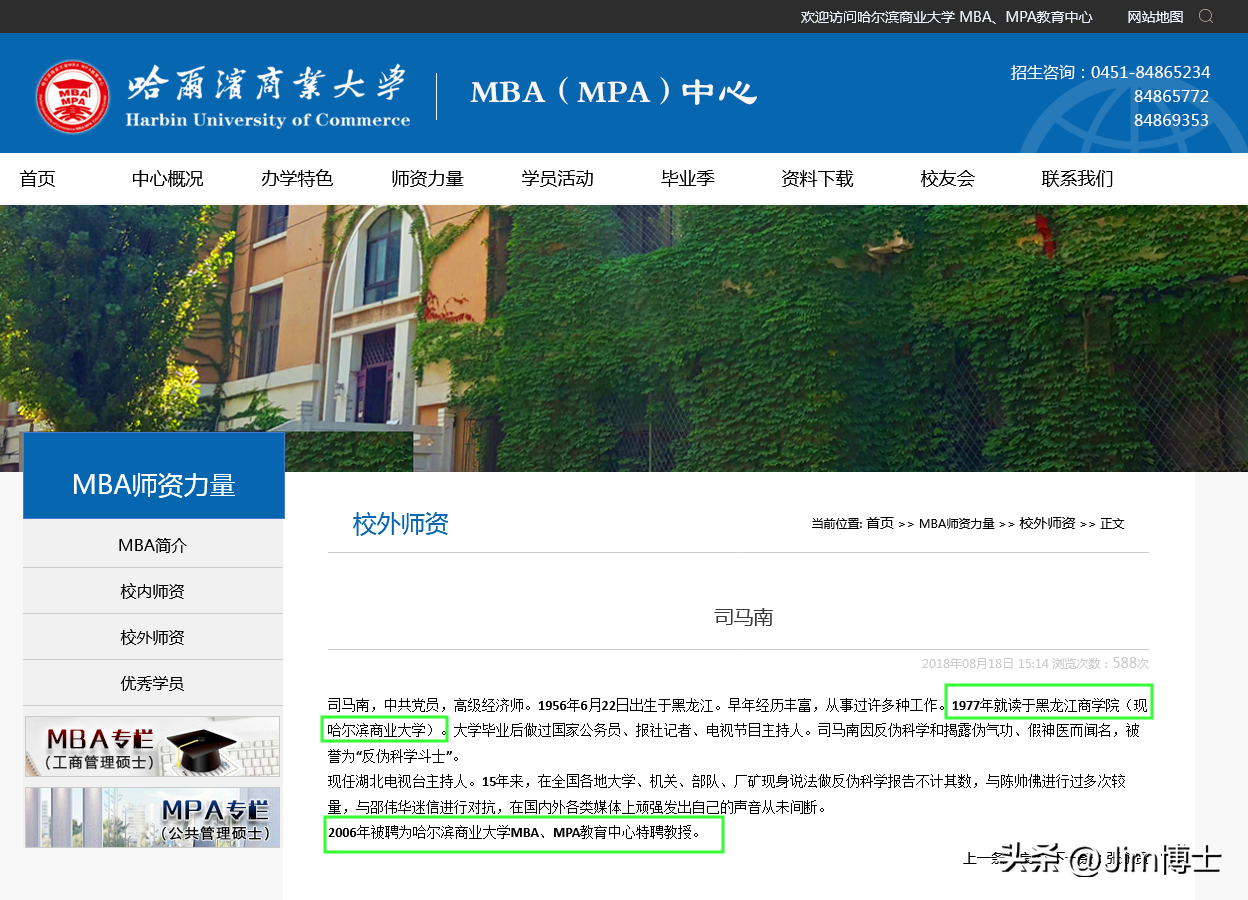
Task: Click 校外师资 in the breadcrumb trail
Action: tap(1047, 523)
